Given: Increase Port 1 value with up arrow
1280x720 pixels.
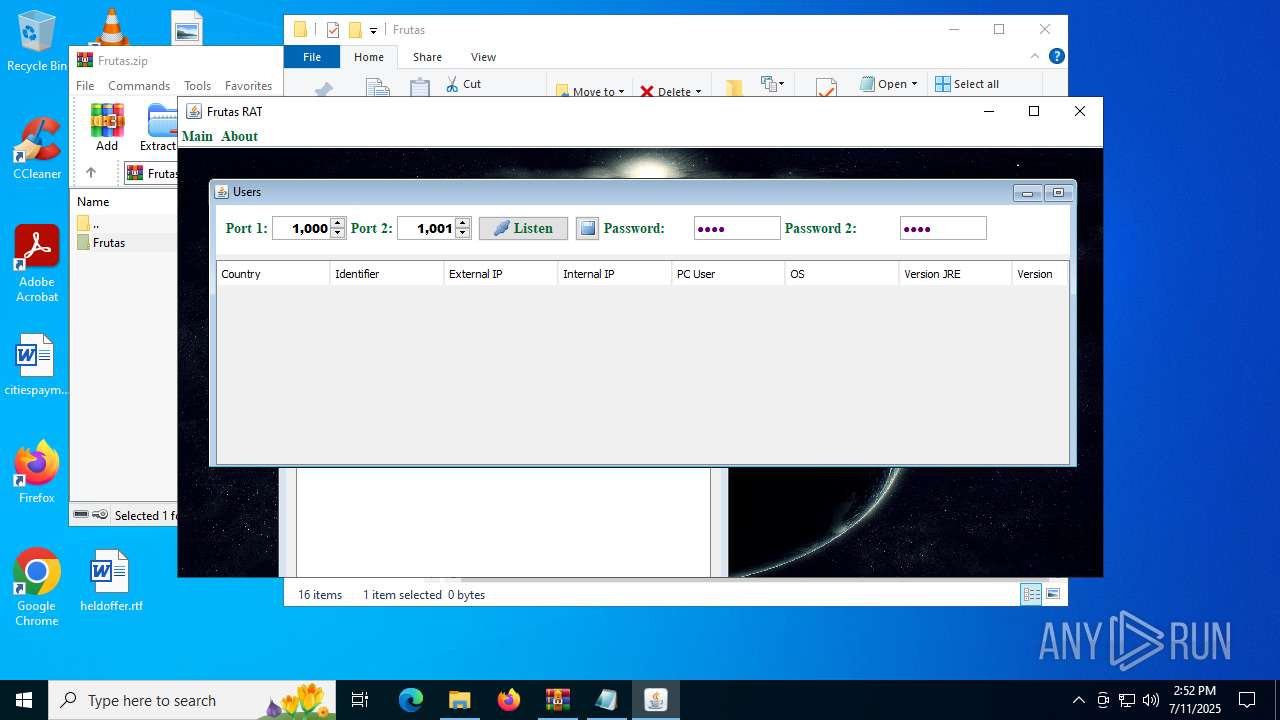Looking at the screenshot, I should 338,223.
